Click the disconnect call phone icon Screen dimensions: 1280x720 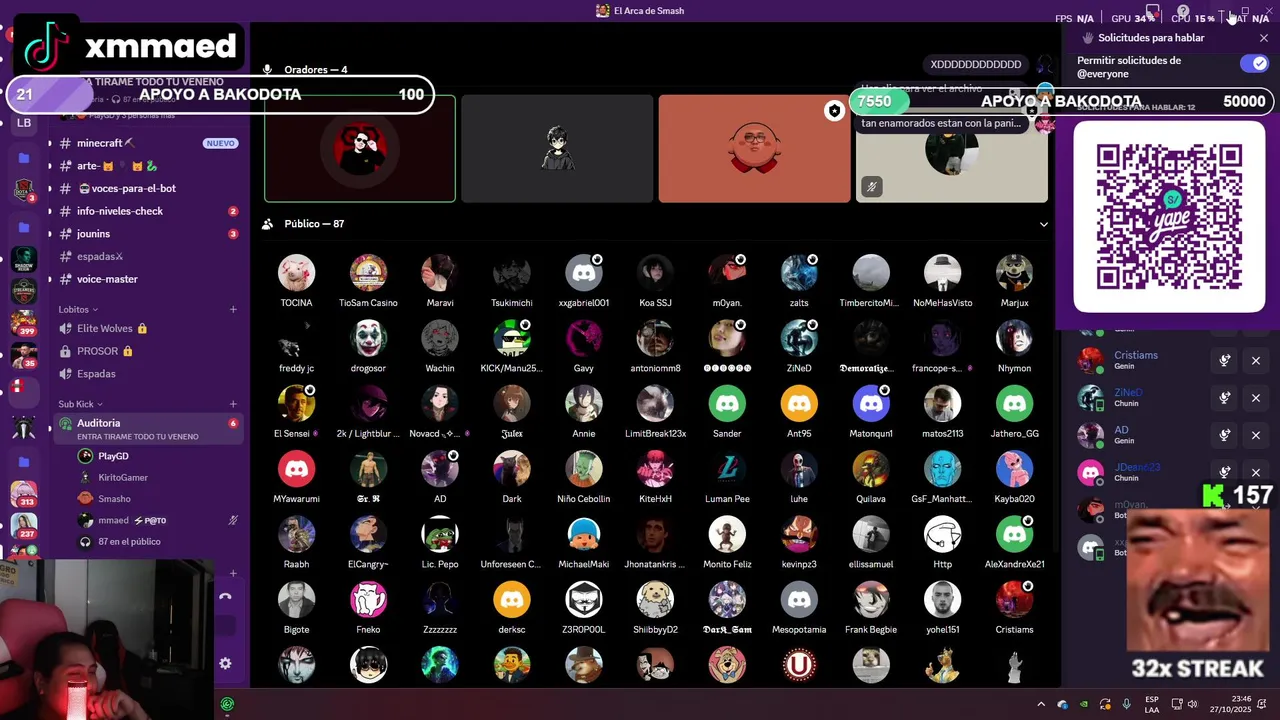point(225,597)
